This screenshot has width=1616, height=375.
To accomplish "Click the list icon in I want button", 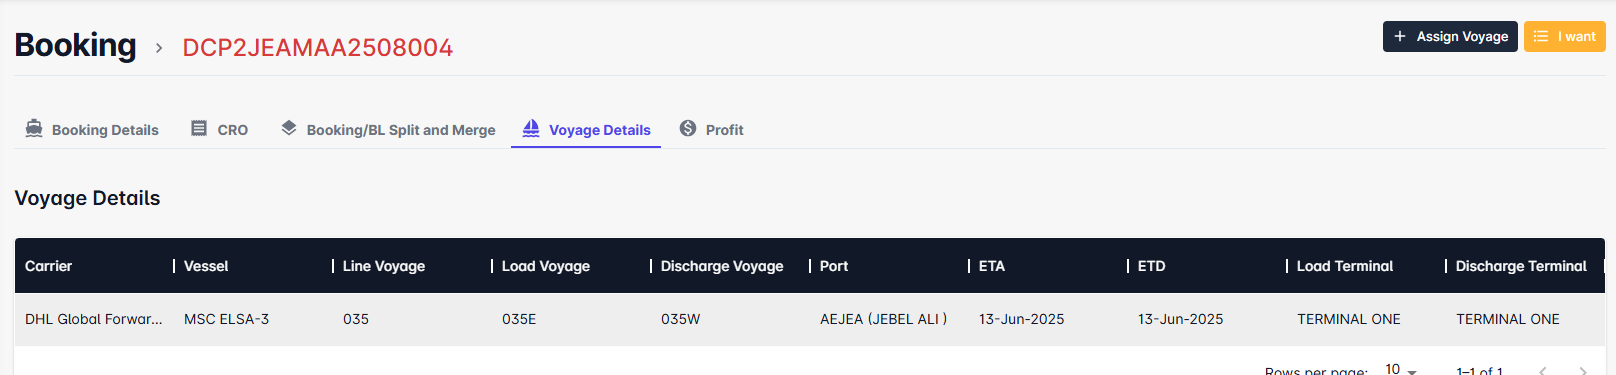I will [1541, 36].
